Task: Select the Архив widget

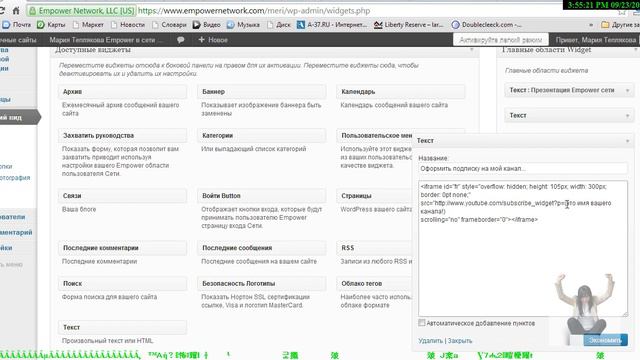Action: pyautogui.click(x=122, y=92)
